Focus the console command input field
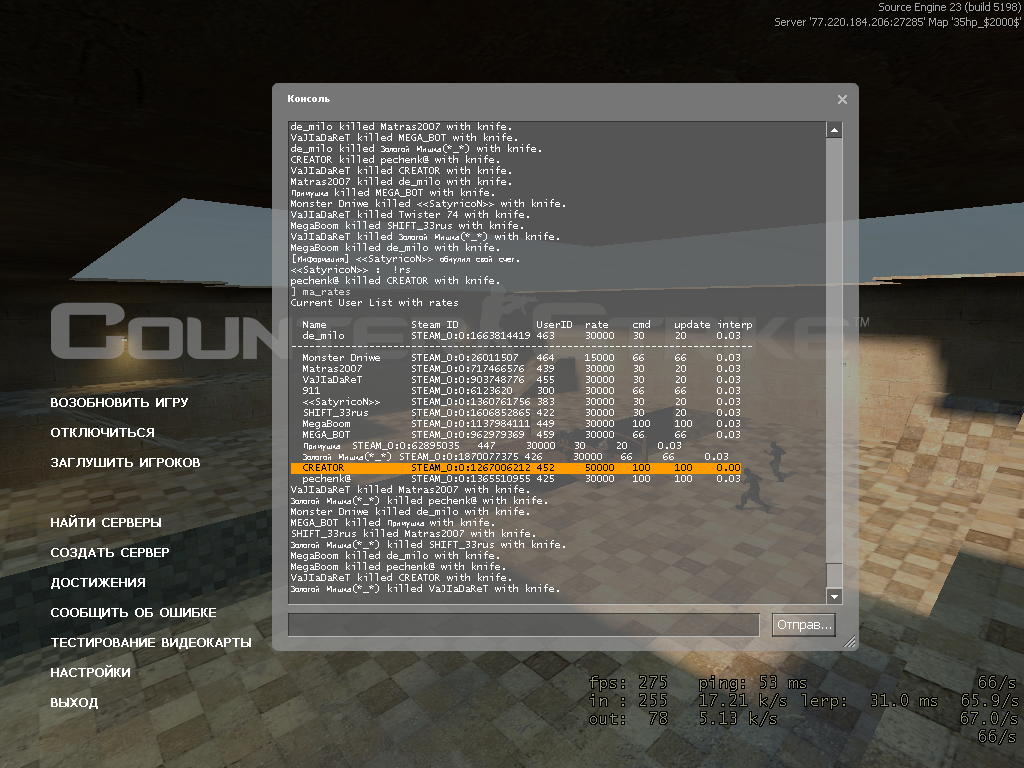Viewport: 1024px width, 768px height. 524,625
